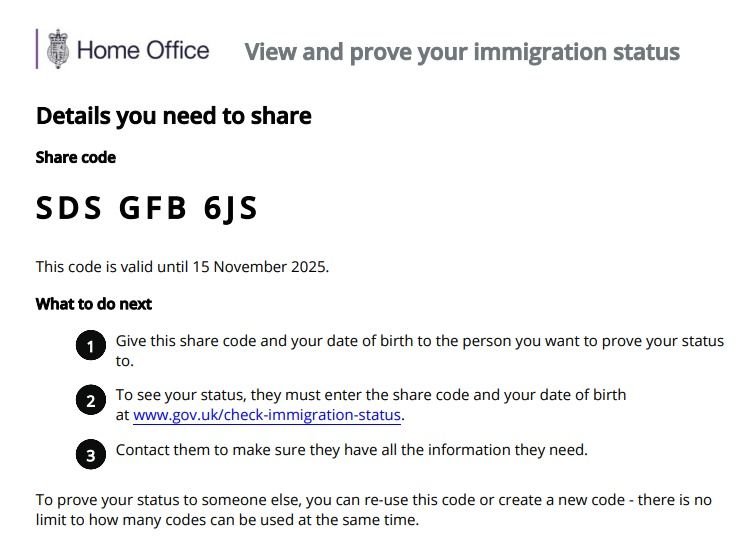Viewport: 753px width, 540px height.
Task: Click the '15 November 2025' date text
Action: (x=259, y=267)
